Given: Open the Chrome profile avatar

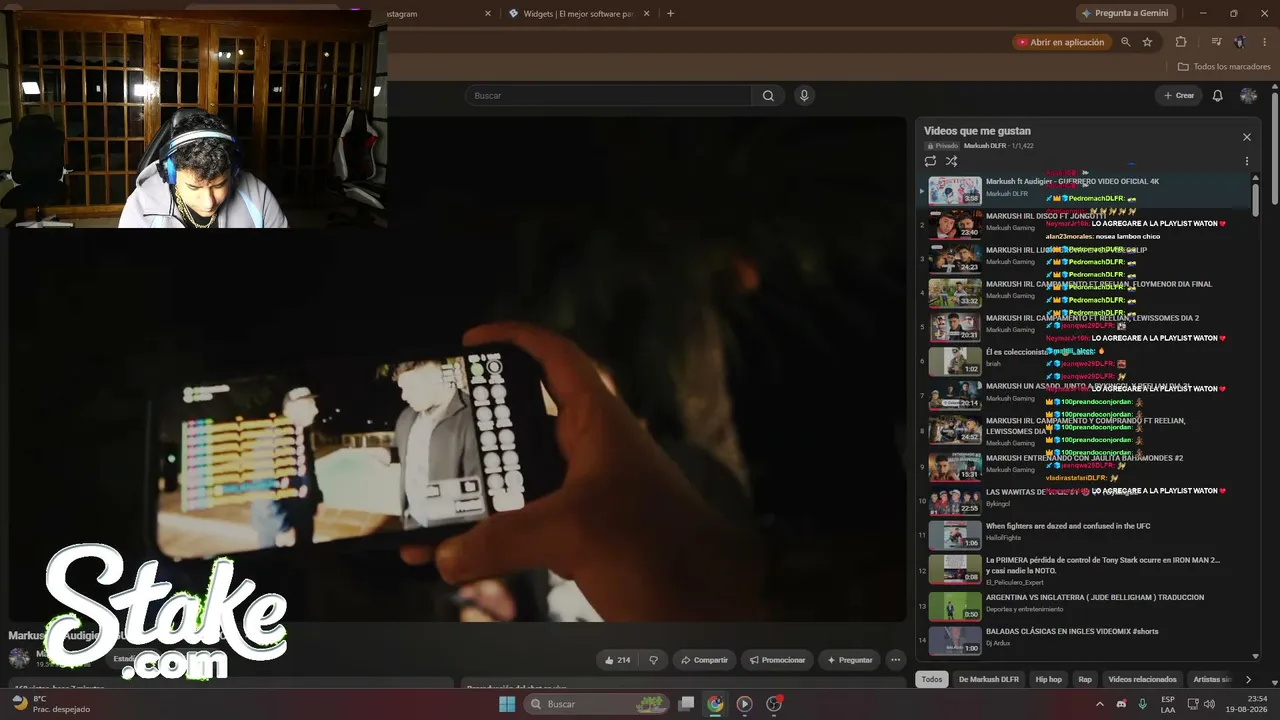Looking at the screenshot, I should 1240,42.
